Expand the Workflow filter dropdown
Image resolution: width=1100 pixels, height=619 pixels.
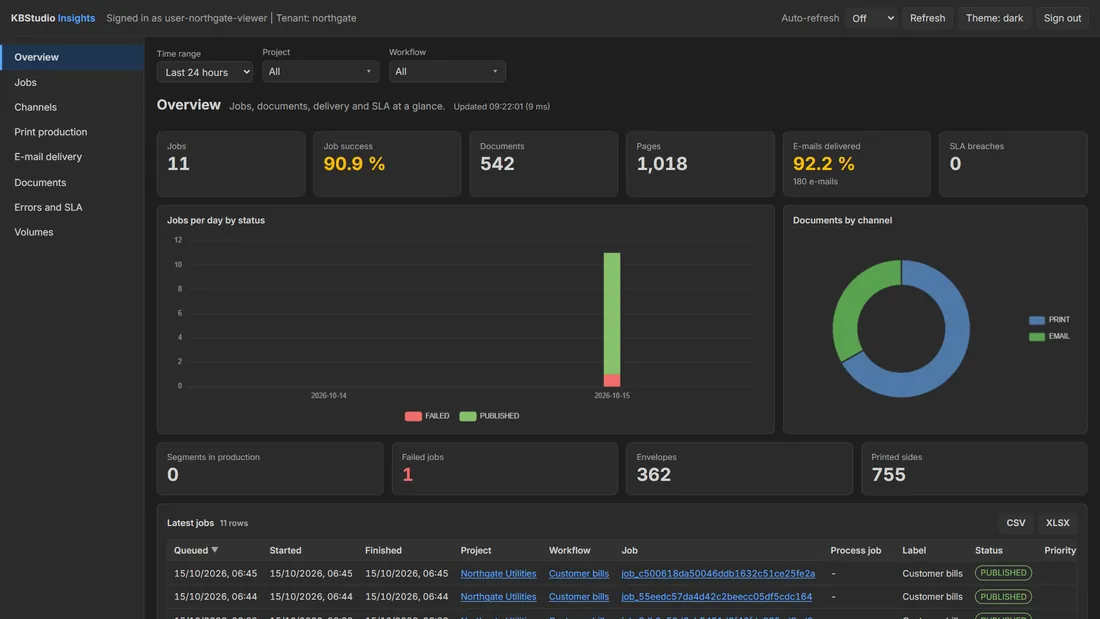click(447, 72)
